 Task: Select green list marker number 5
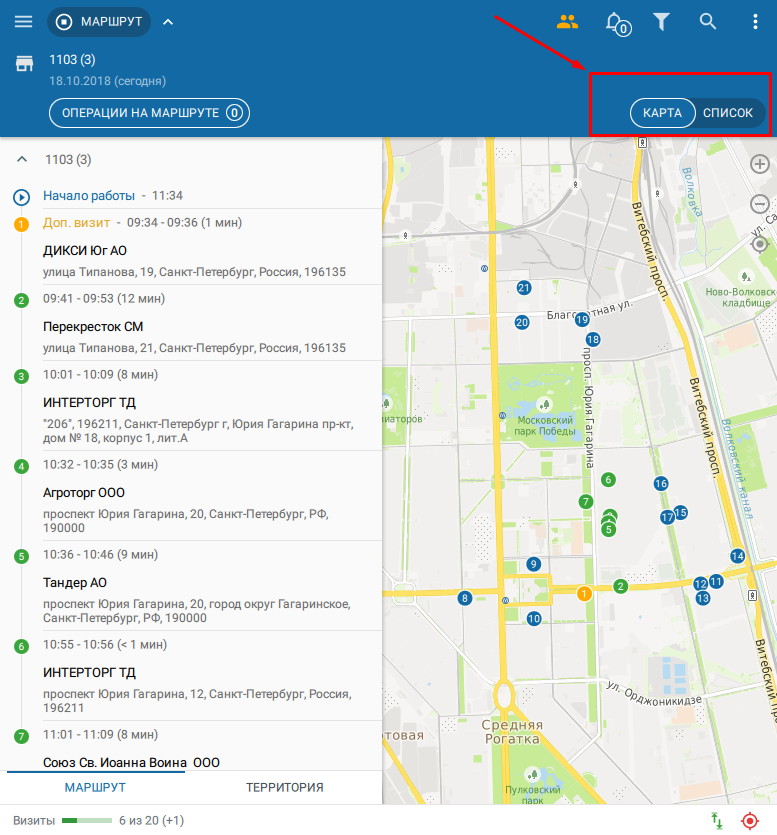(21, 556)
